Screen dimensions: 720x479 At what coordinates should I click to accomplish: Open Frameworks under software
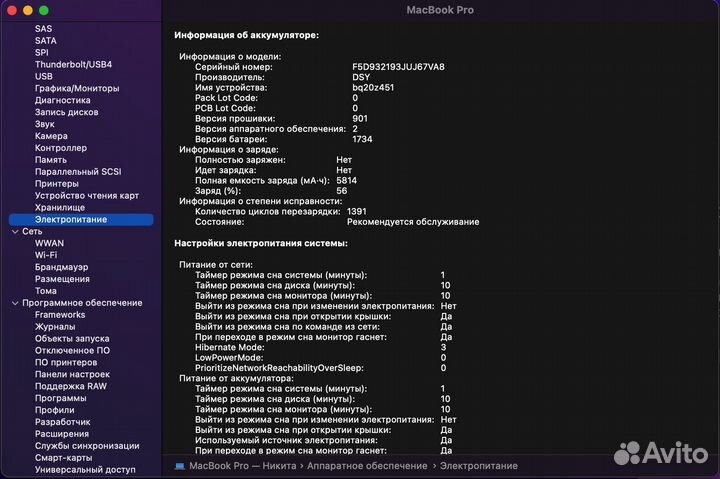[60, 315]
